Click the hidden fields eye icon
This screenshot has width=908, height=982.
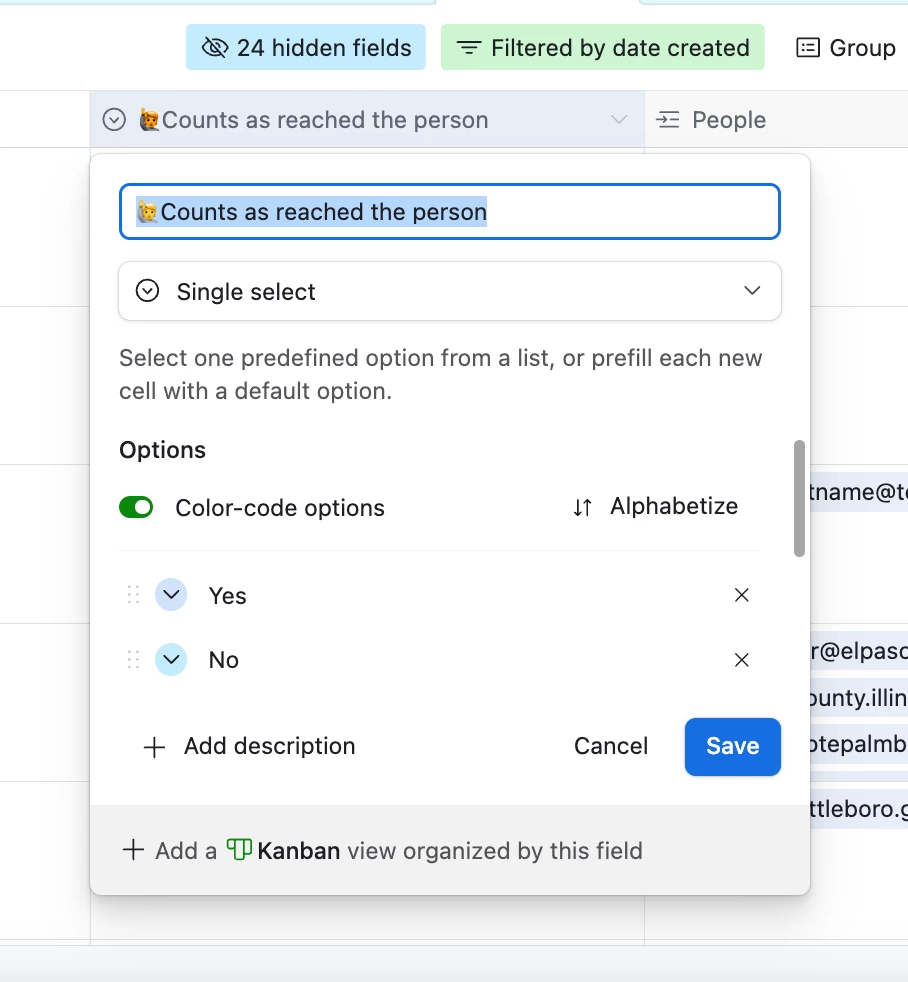point(214,48)
